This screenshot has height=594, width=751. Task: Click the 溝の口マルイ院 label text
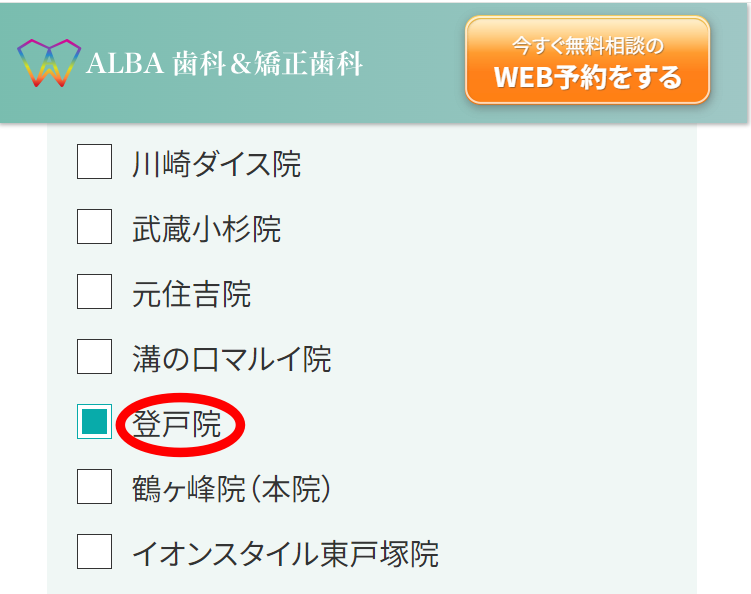pos(232,359)
